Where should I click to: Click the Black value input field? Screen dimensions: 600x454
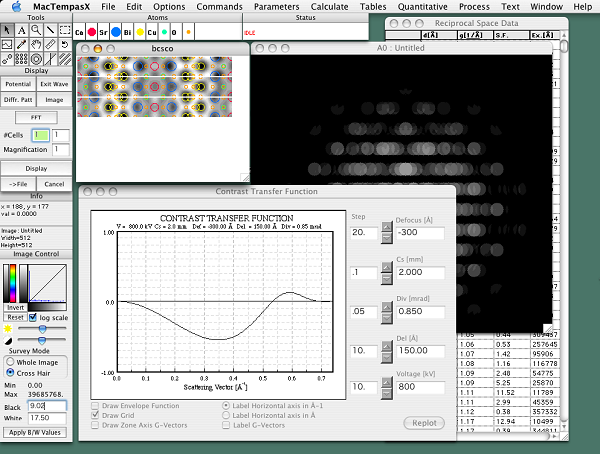coord(46,407)
